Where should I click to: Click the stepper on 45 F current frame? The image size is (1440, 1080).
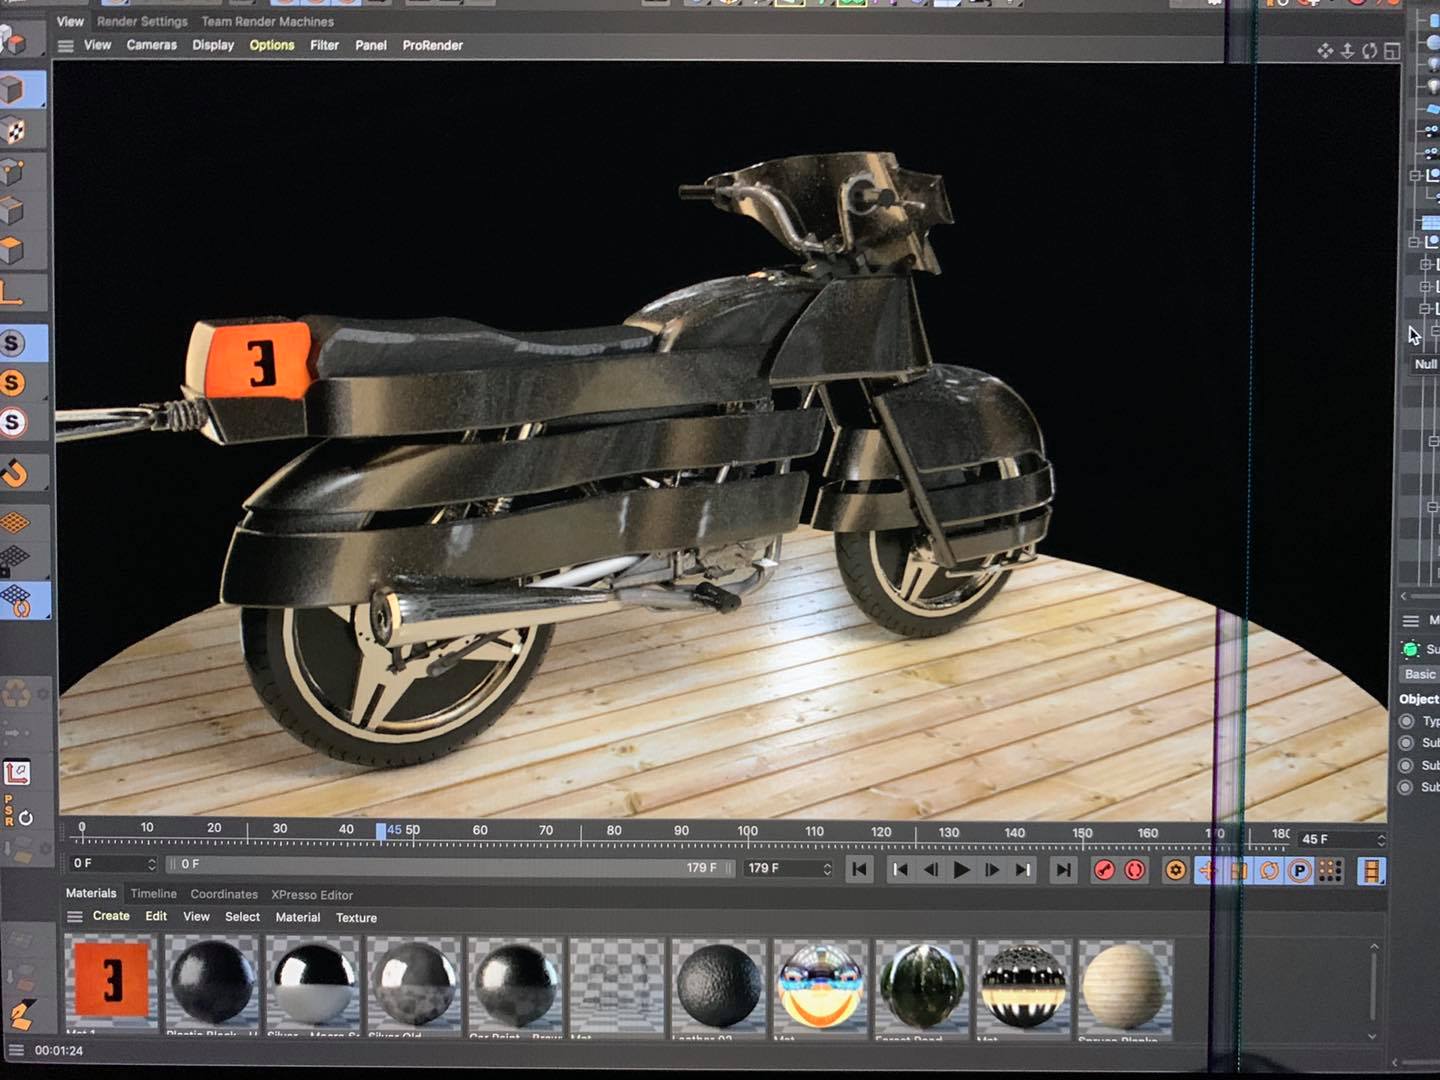(1381, 839)
